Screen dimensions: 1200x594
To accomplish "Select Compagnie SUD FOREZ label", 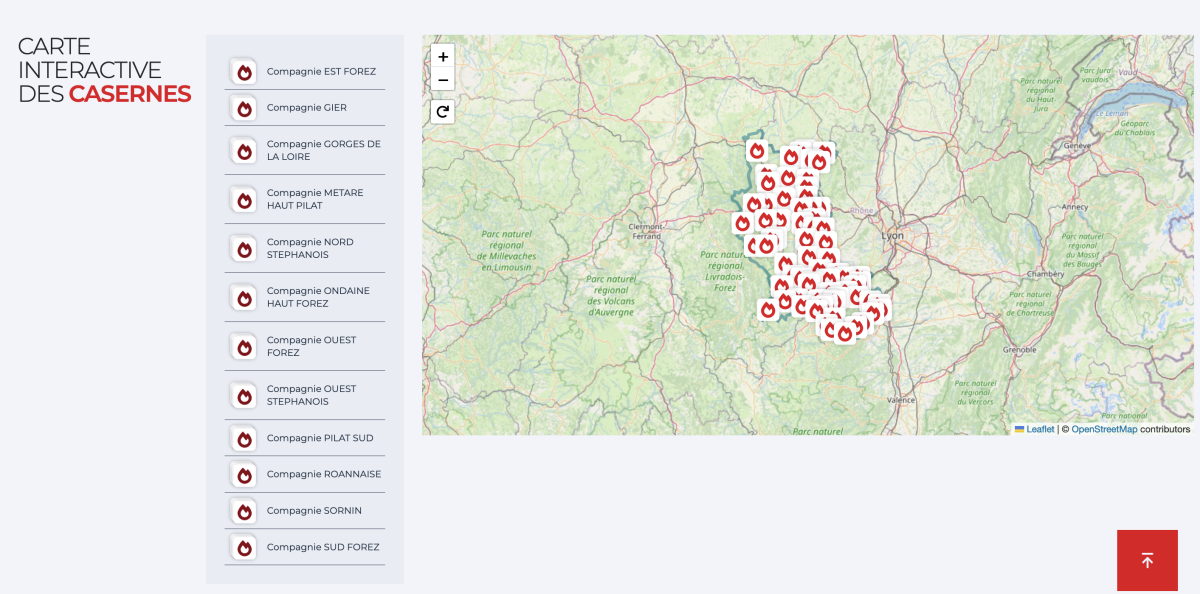I will click(323, 547).
